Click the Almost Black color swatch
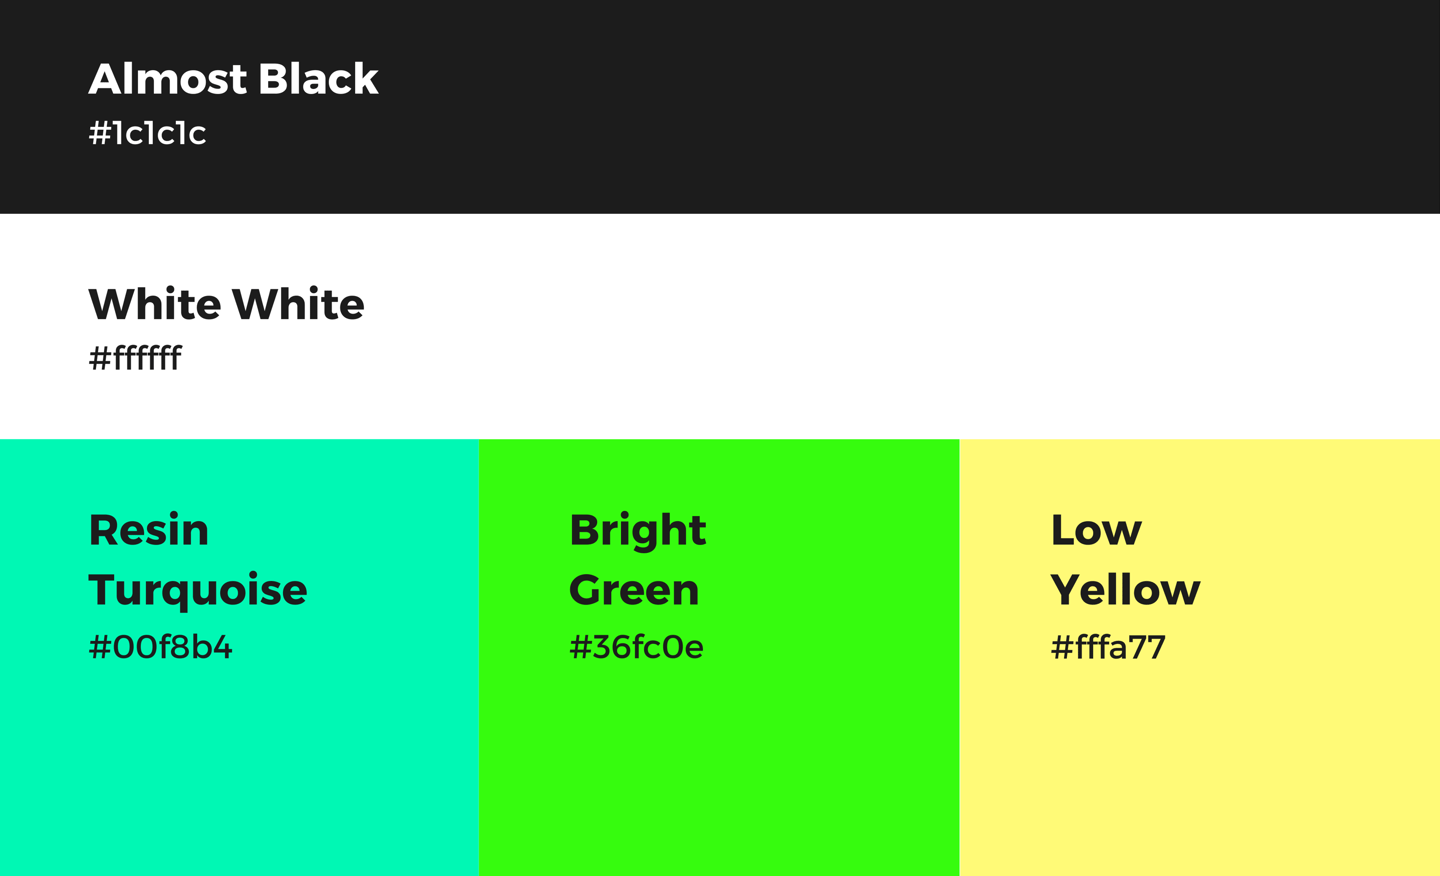1440x876 pixels. [x=720, y=106]
